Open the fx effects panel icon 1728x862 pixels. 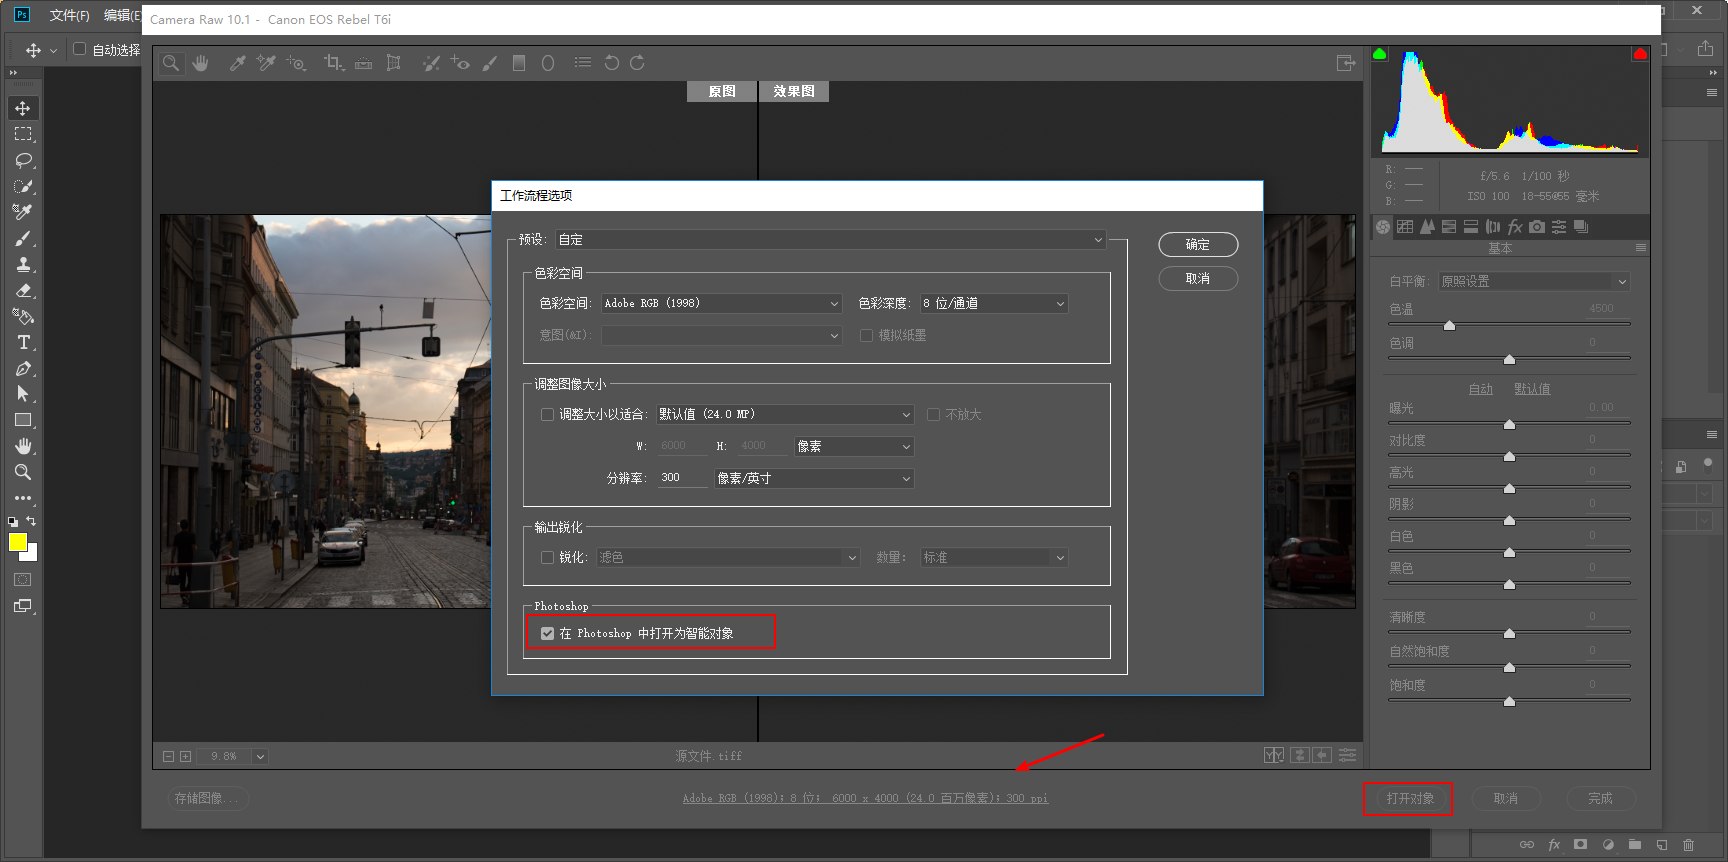click(x=1515, y=227)
